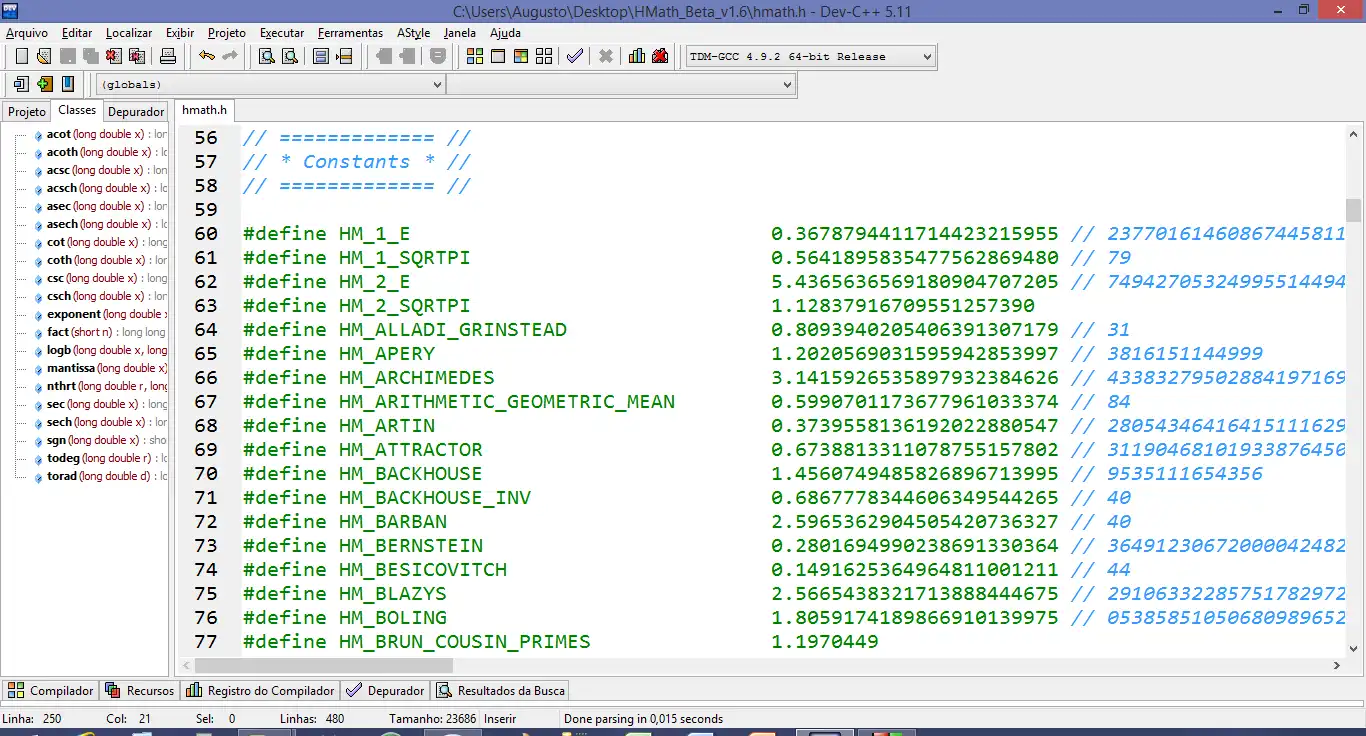Click the blue Goto Bookmark icon
Screen dimensions: 1366x736
pyautogui.click(x=68, y=84)
